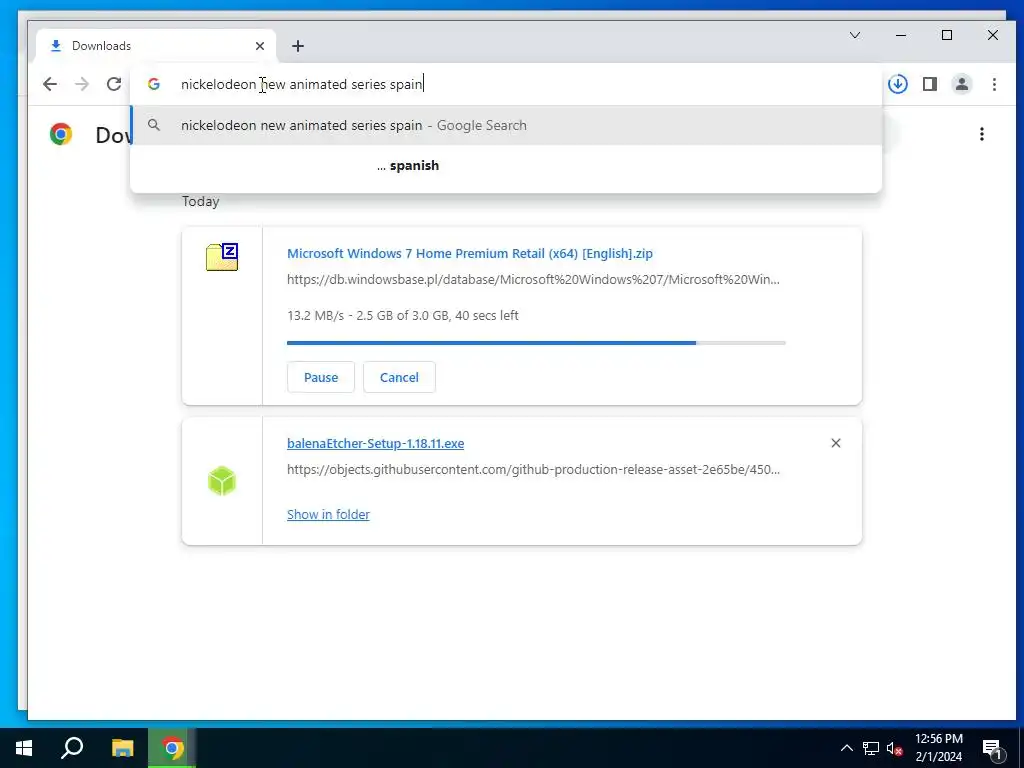Open the Microsoft Windows 7 Home Premium zip link
1024x768 pixels.
click(470, 253)
